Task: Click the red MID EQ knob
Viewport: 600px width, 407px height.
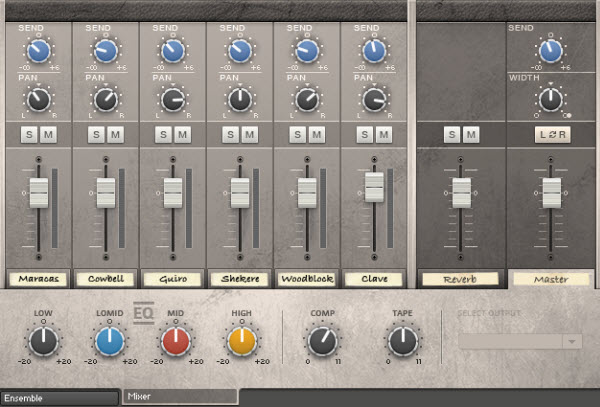Action: click(176, 341)
